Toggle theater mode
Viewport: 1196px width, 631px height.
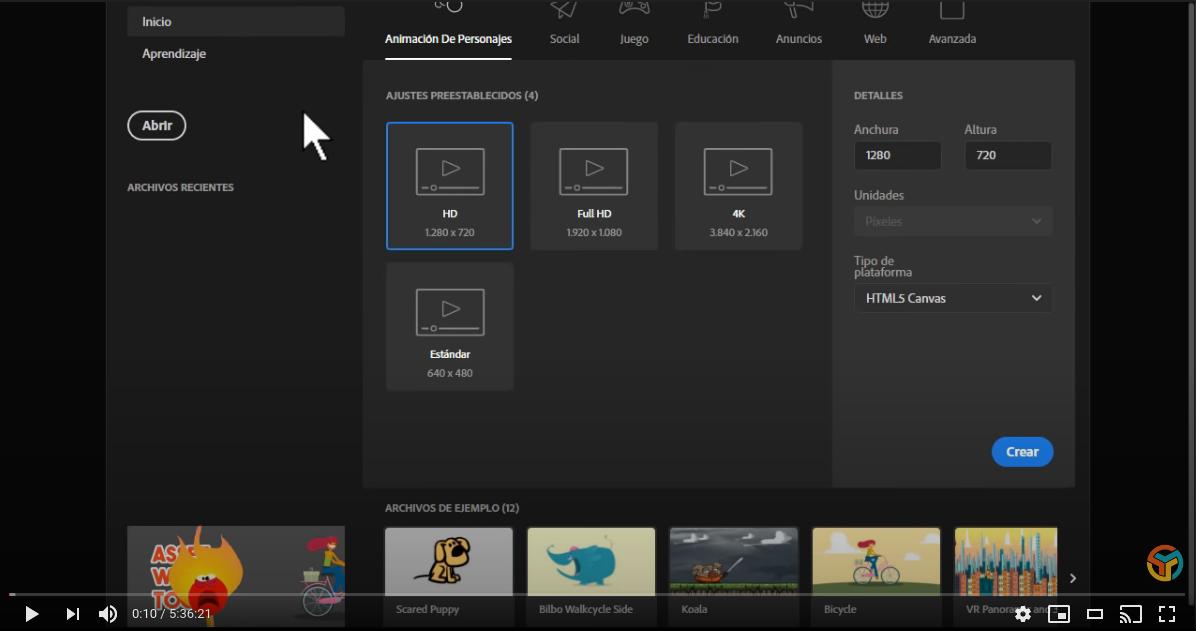(1095, 613)
